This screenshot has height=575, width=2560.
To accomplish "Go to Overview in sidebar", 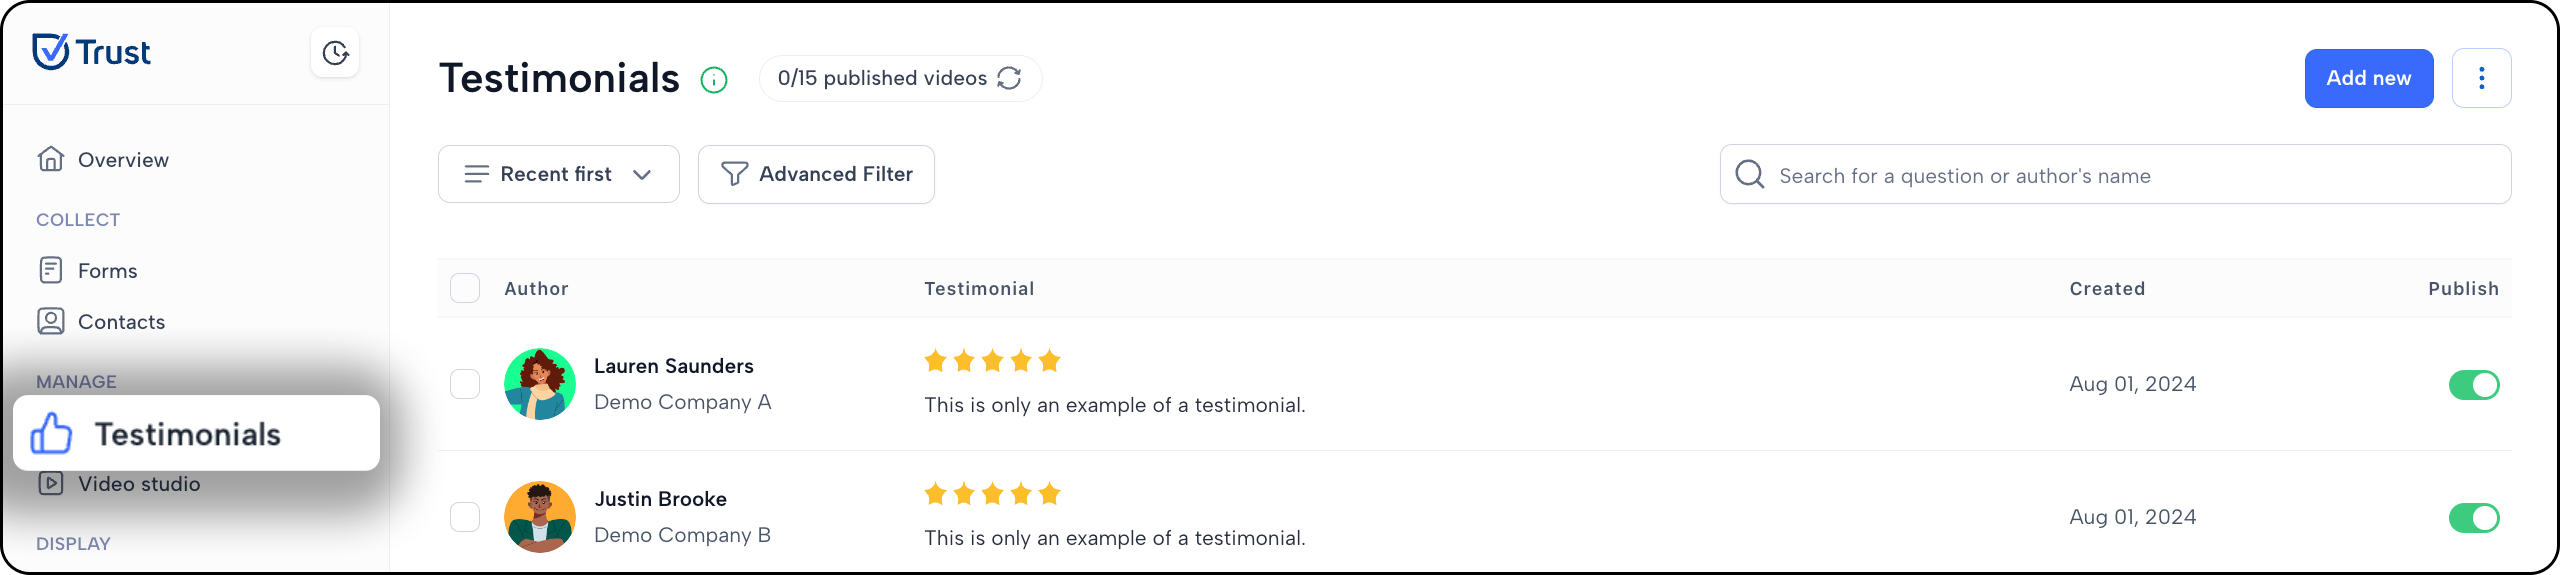I will 104,160.
